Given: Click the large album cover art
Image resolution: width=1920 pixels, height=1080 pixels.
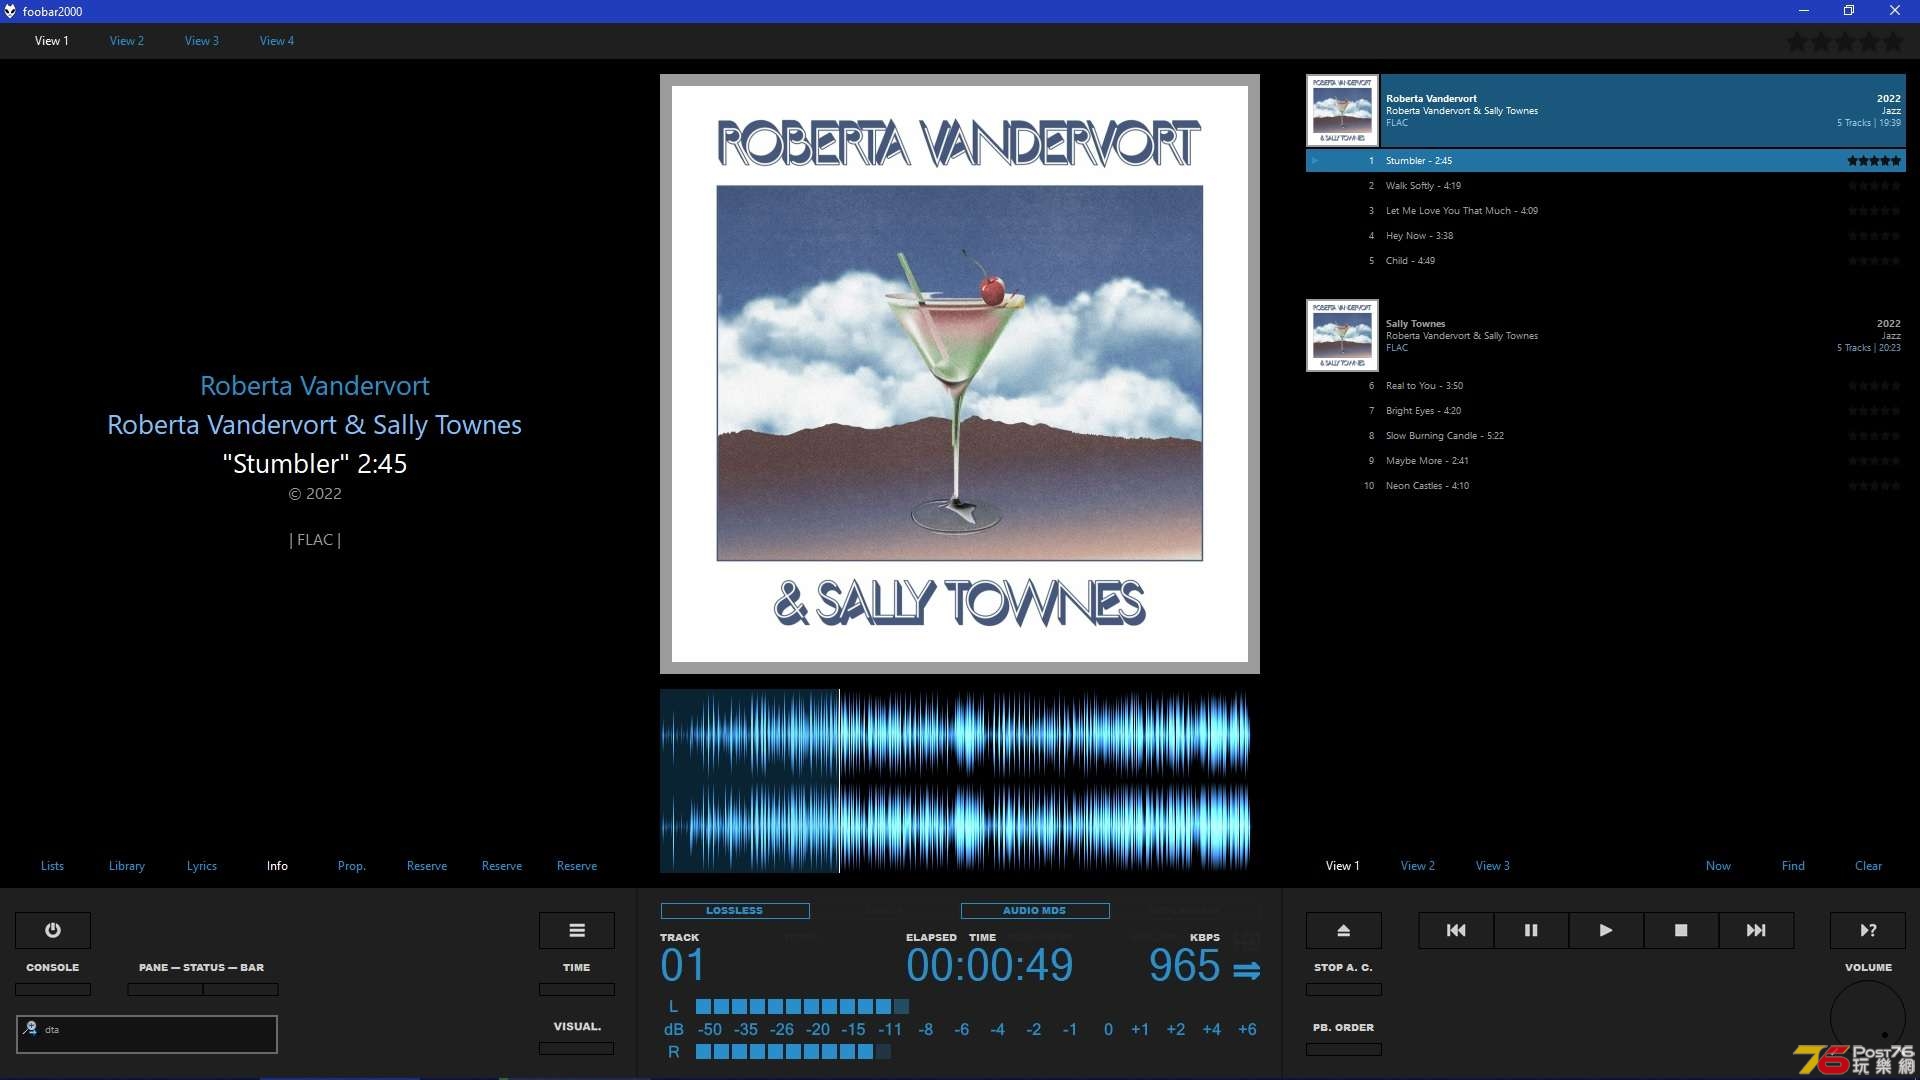Looking at the screenshot, I should point(960,373).
